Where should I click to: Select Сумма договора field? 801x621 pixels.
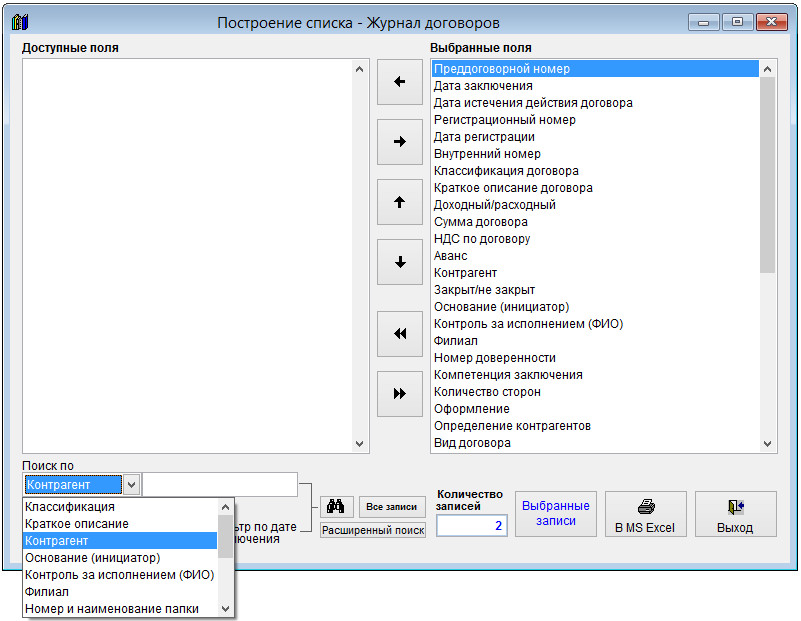[x=595, y=222]
